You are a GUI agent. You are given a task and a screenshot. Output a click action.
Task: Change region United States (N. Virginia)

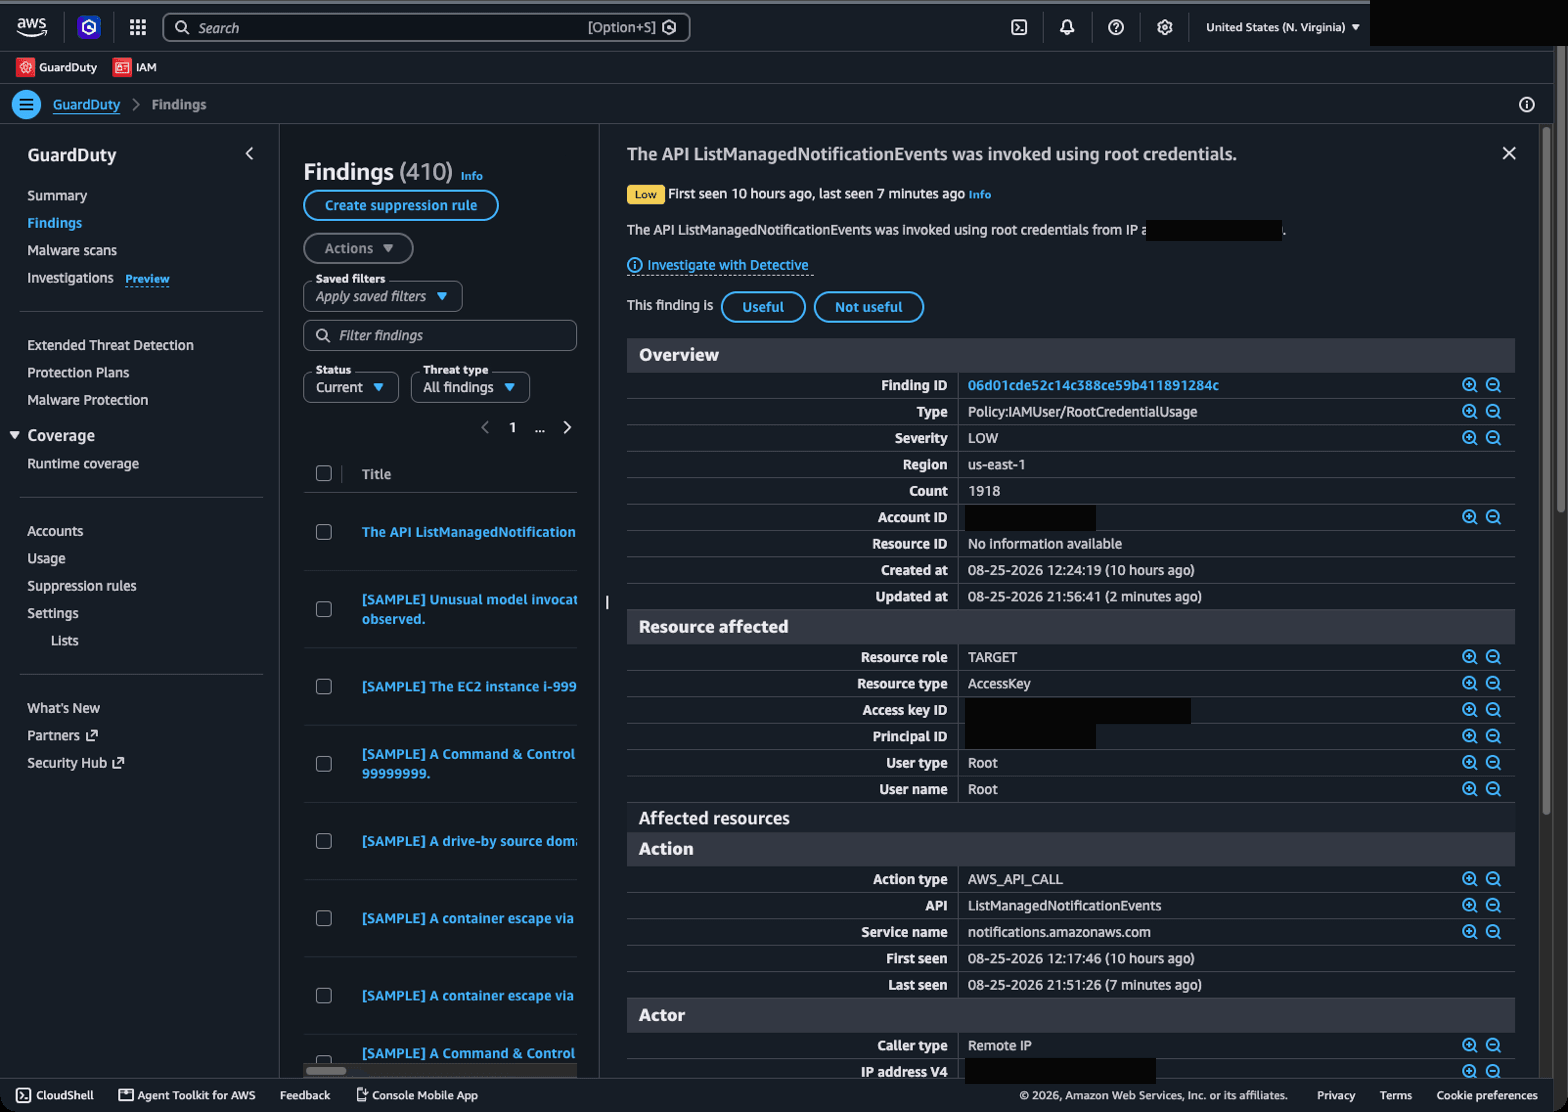[1282, 27]
